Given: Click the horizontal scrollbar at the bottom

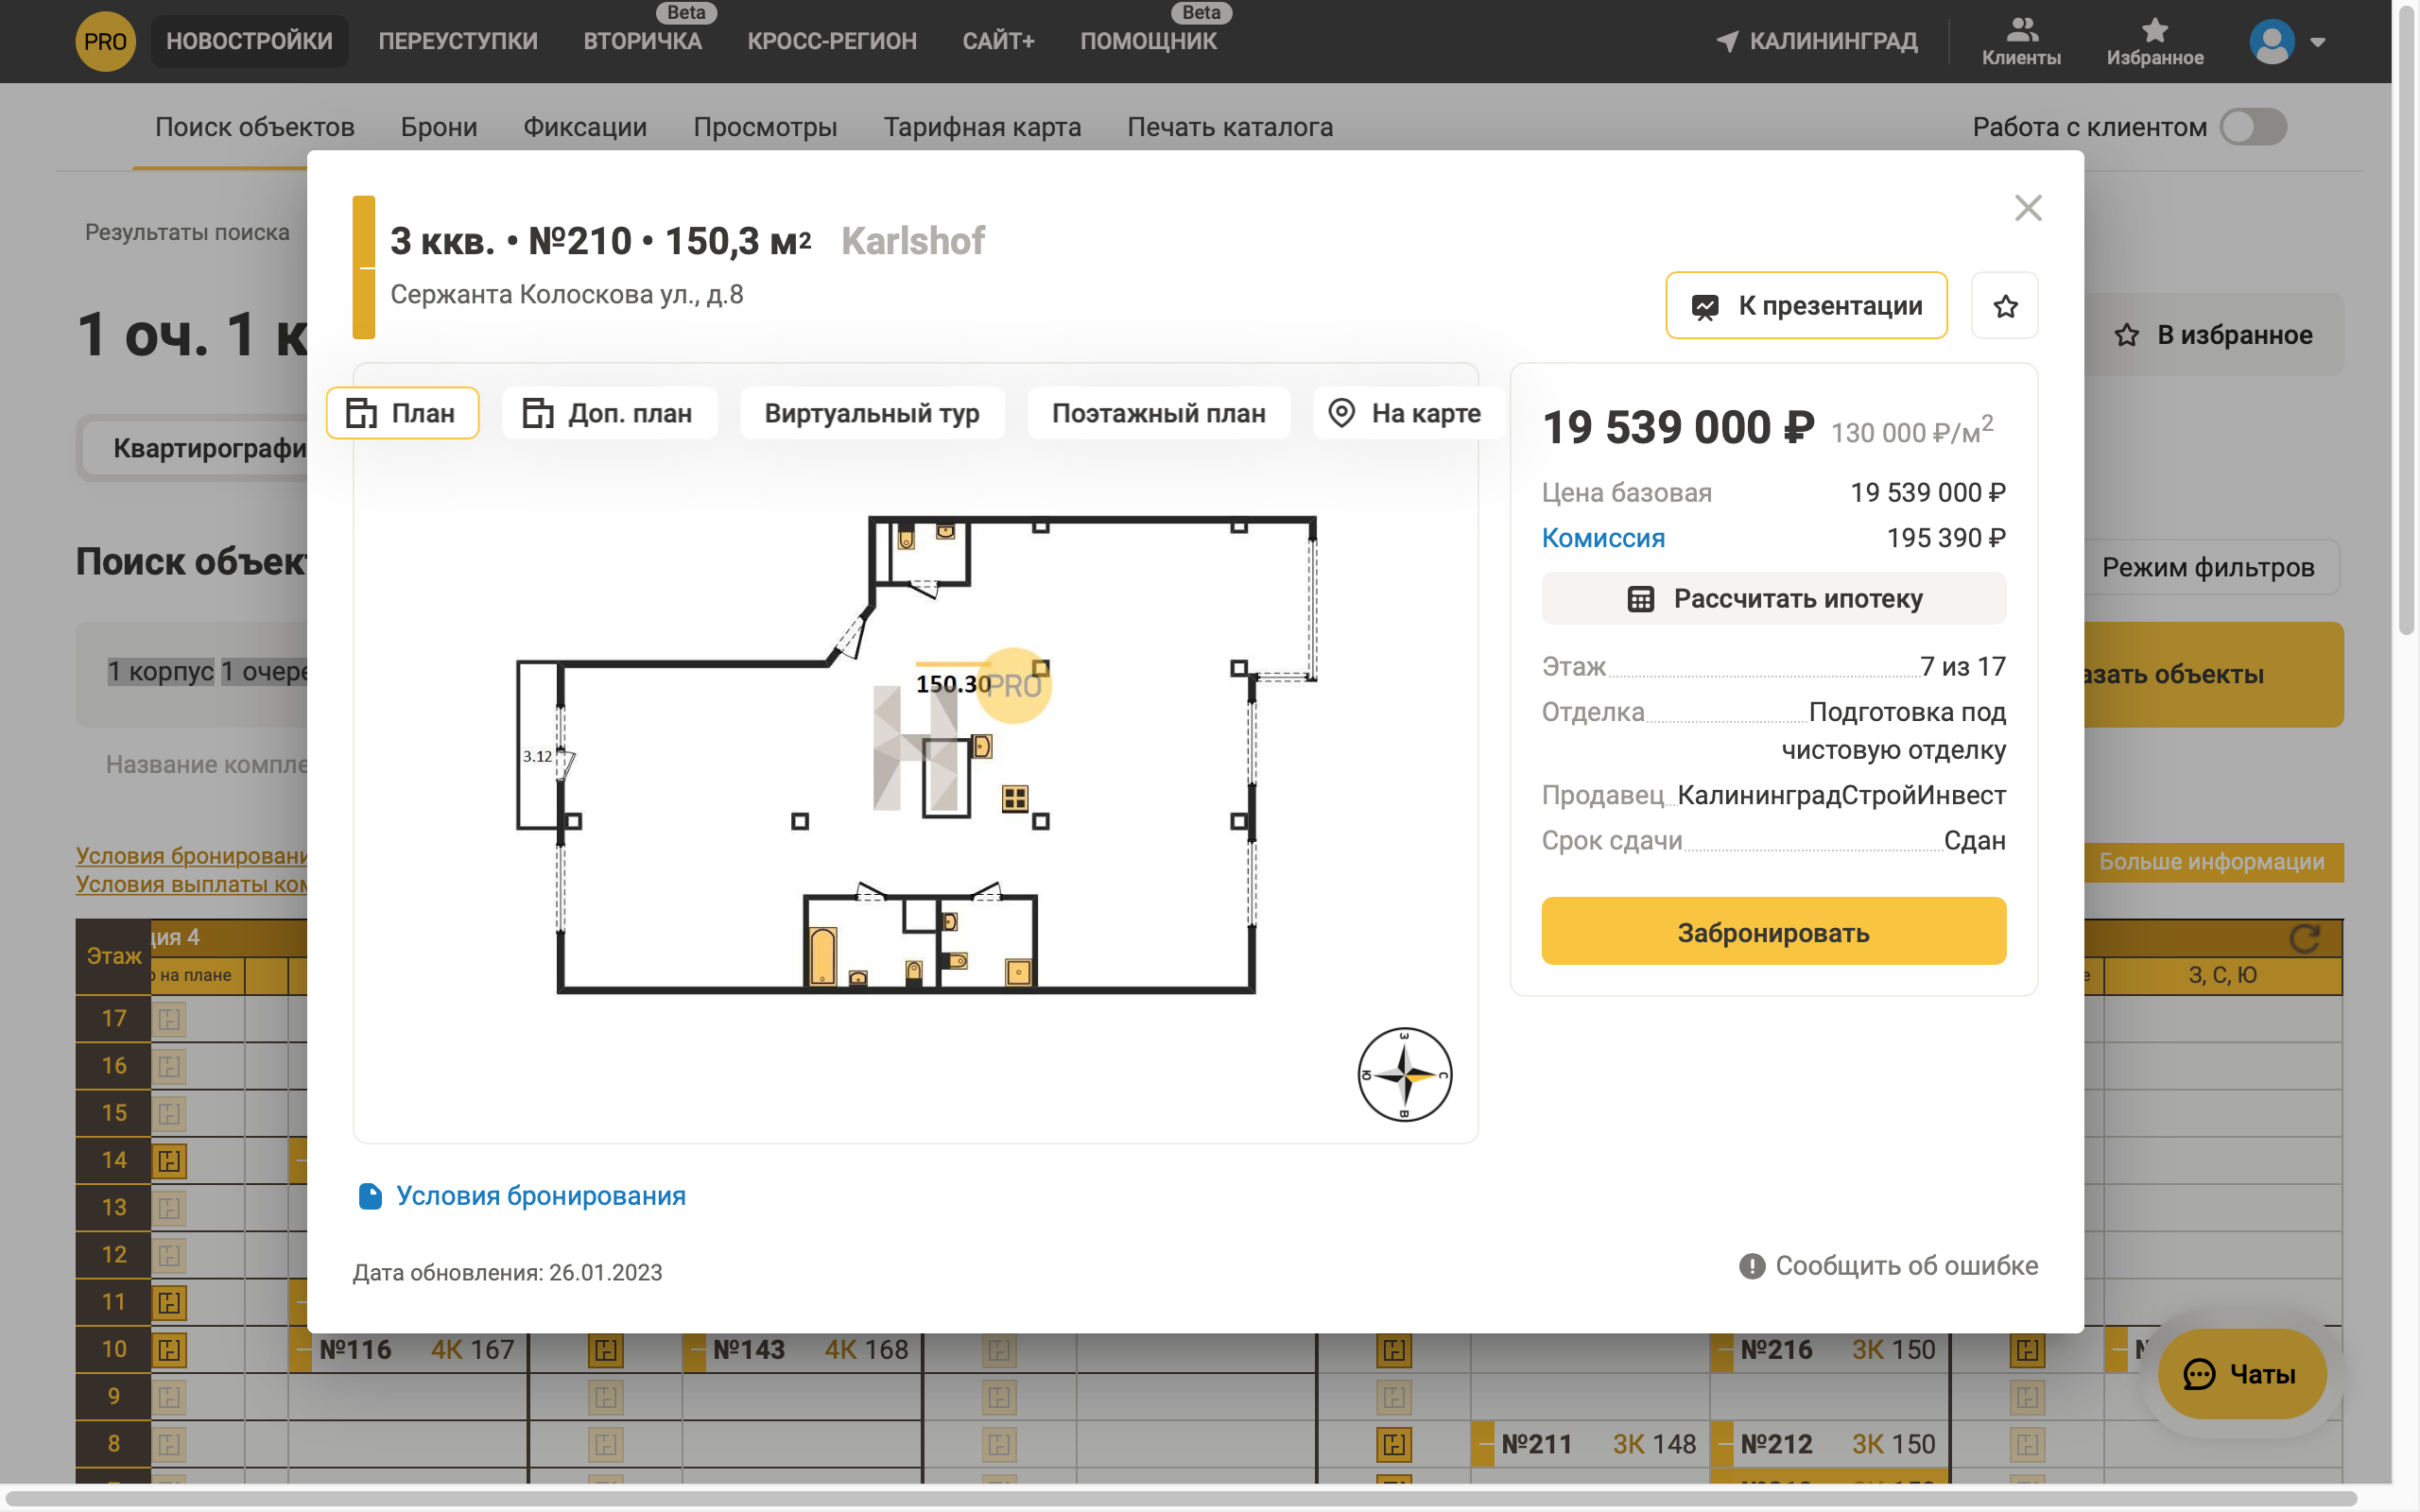Looking at the screenshot, I should tap(1180, 1499).
